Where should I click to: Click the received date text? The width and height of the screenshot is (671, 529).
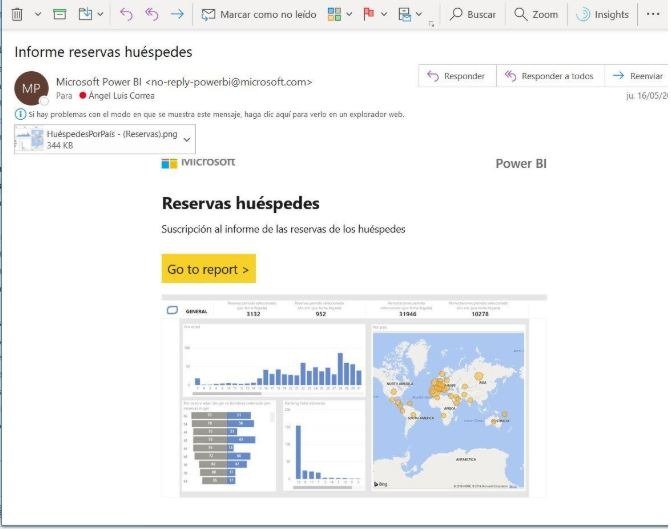[646, 96]
